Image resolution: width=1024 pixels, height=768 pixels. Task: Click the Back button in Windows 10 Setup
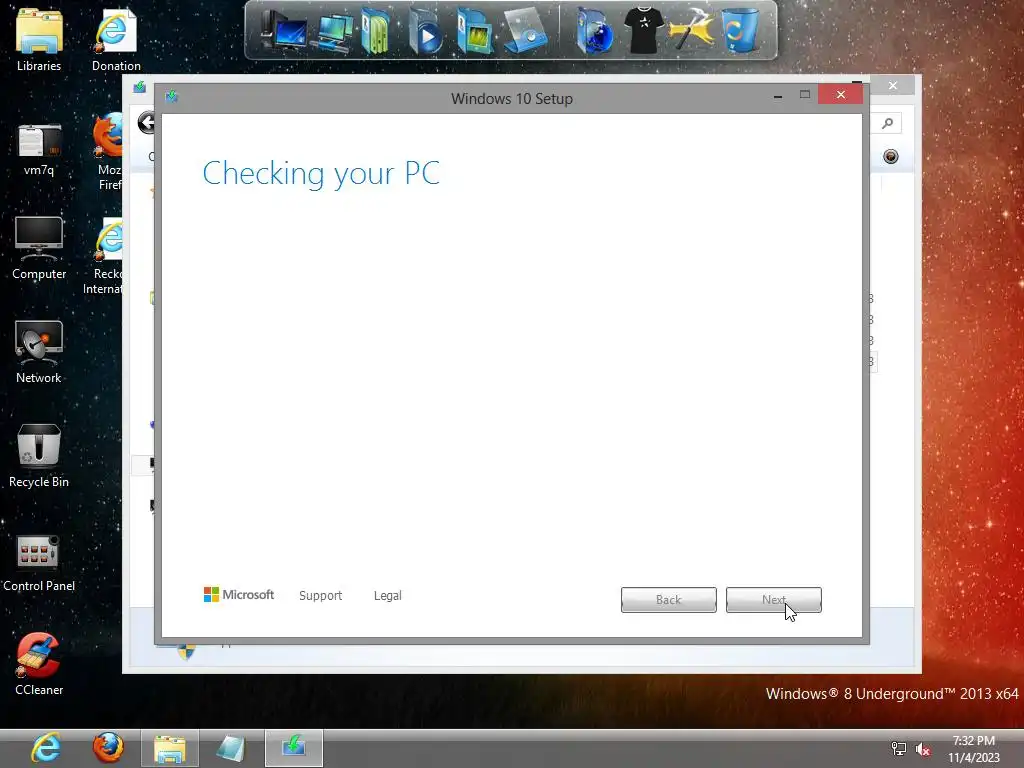pyautogui.click(x=668, y=600)
